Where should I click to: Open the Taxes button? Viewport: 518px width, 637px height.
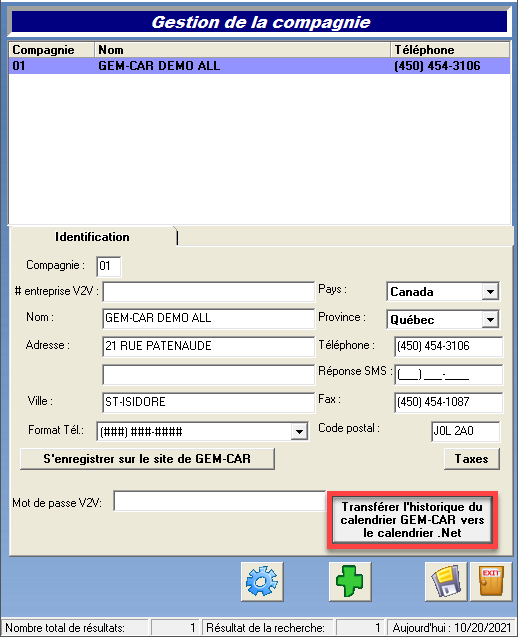472,459
